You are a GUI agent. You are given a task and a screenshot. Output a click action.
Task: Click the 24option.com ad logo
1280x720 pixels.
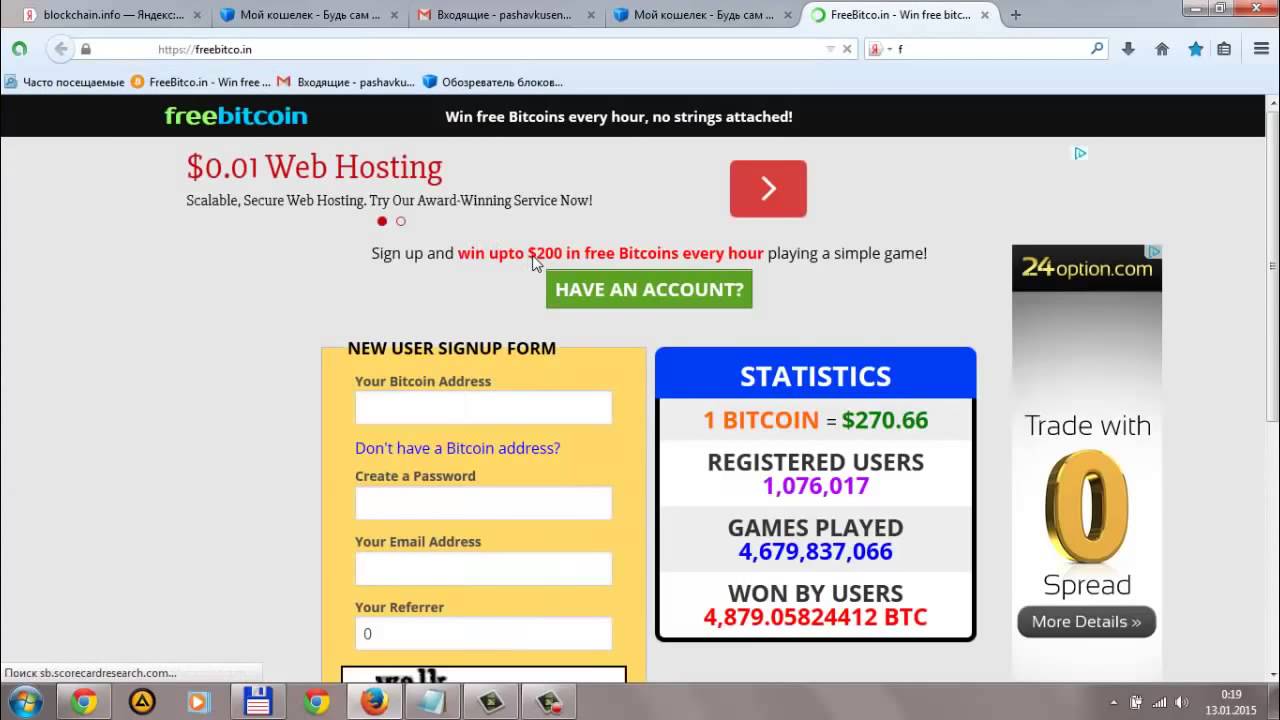(1087, 268)
